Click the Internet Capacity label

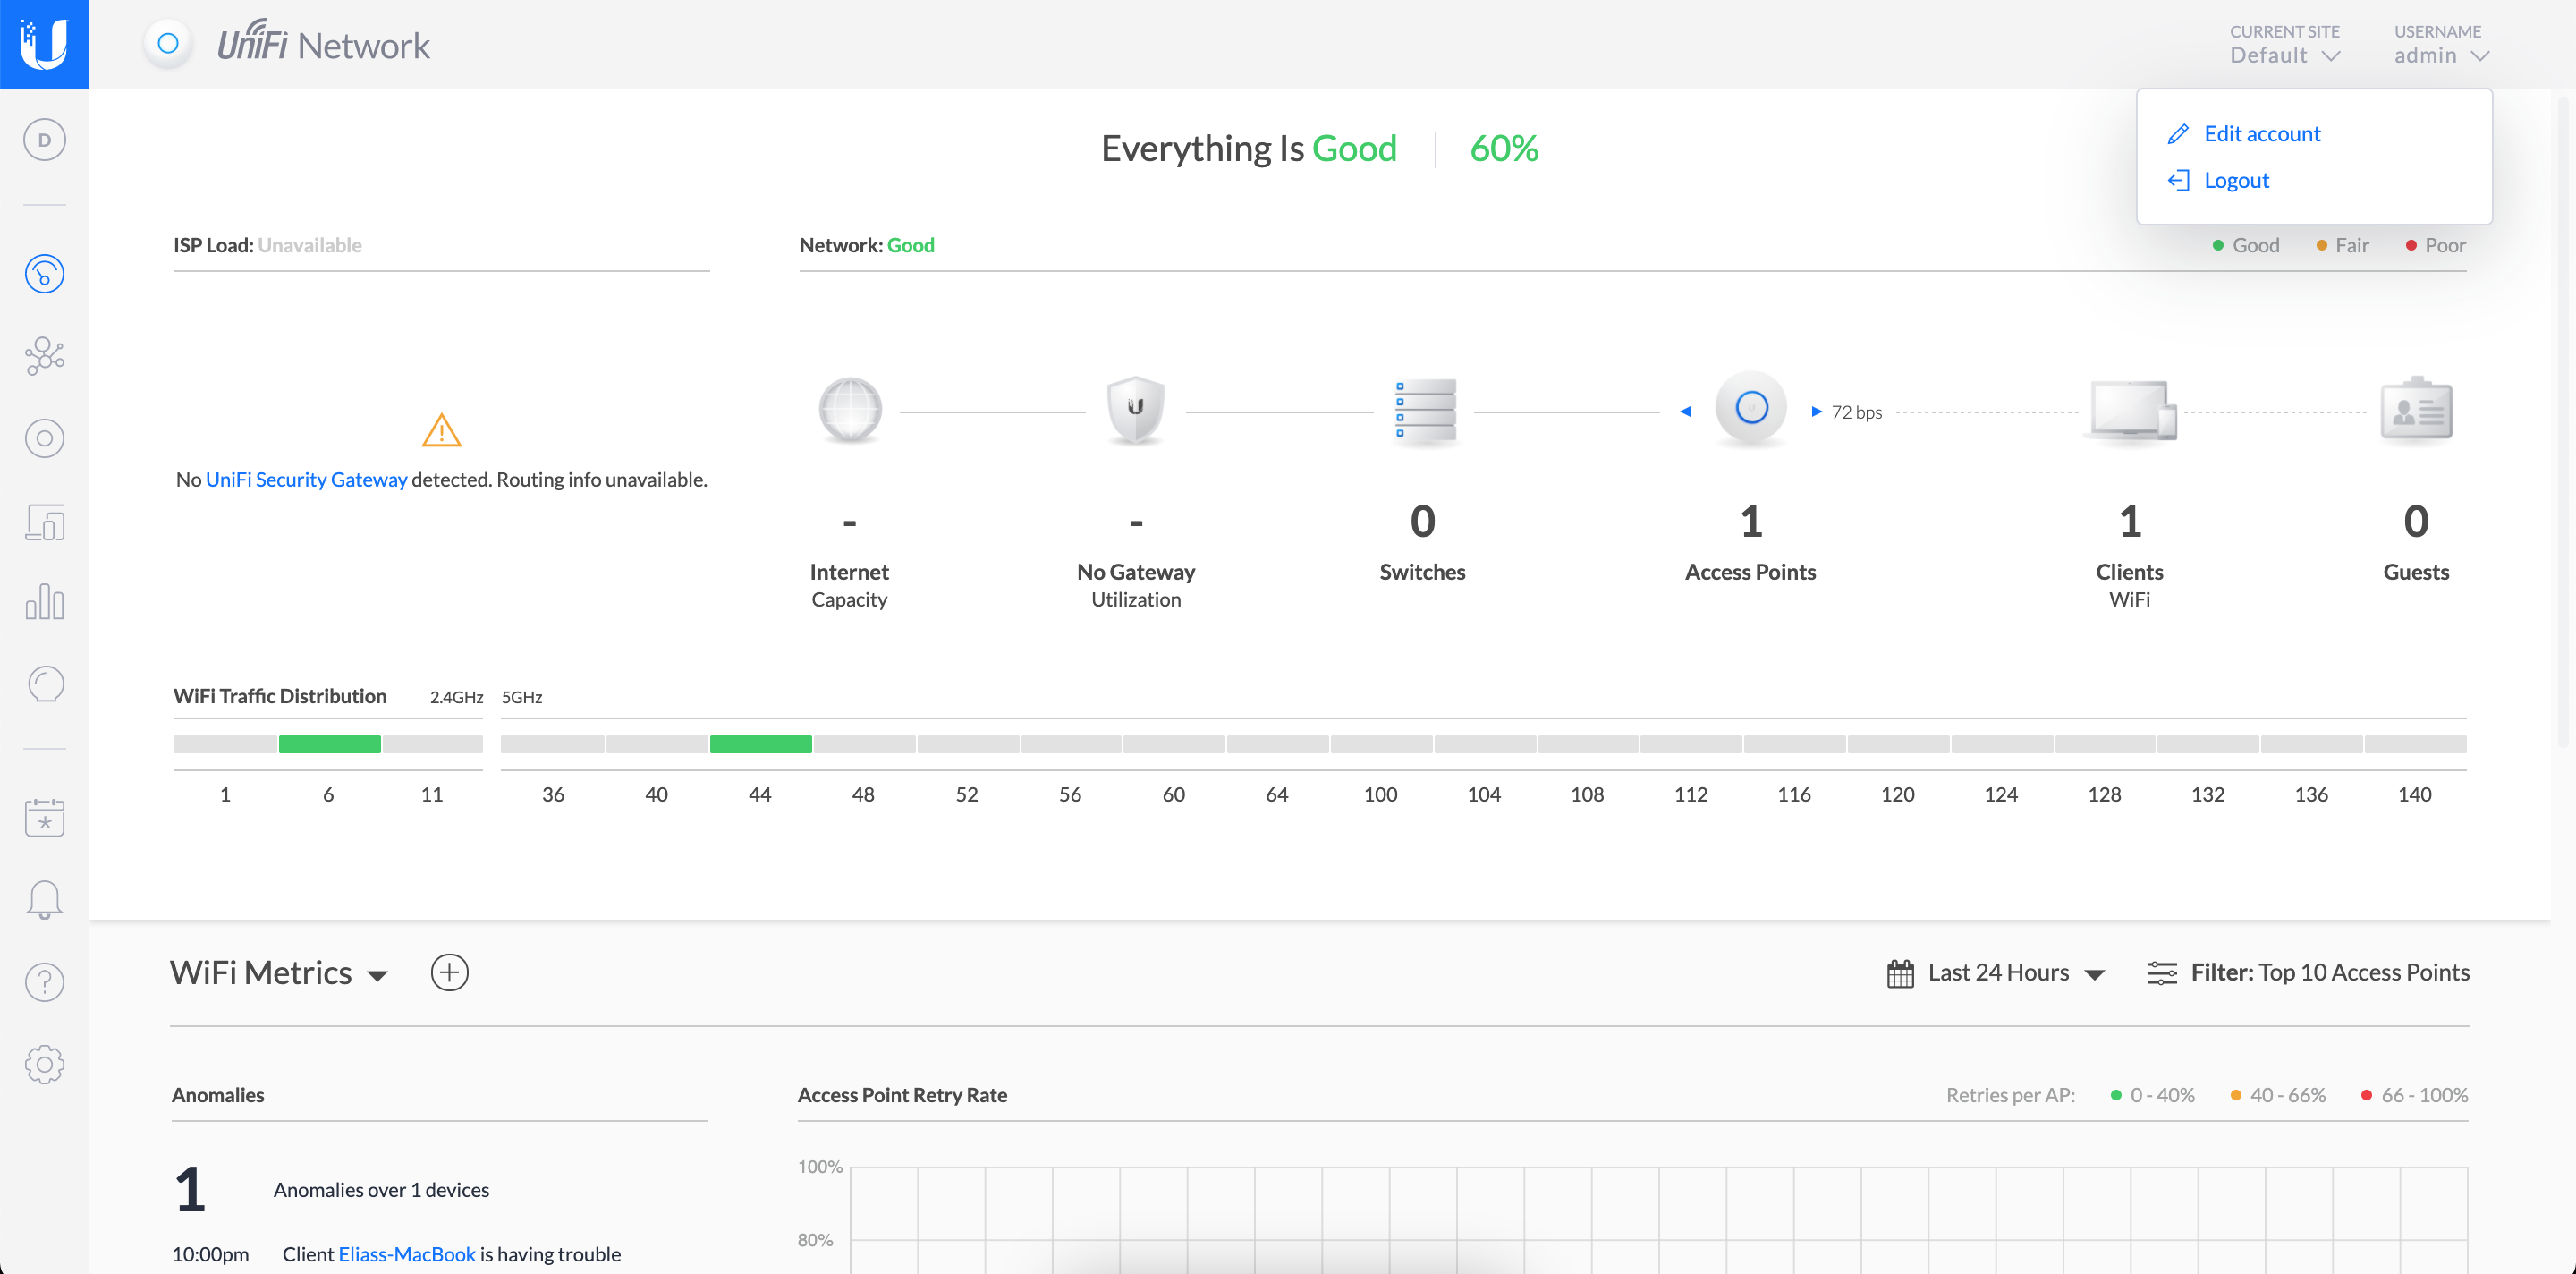coord(849,585)
